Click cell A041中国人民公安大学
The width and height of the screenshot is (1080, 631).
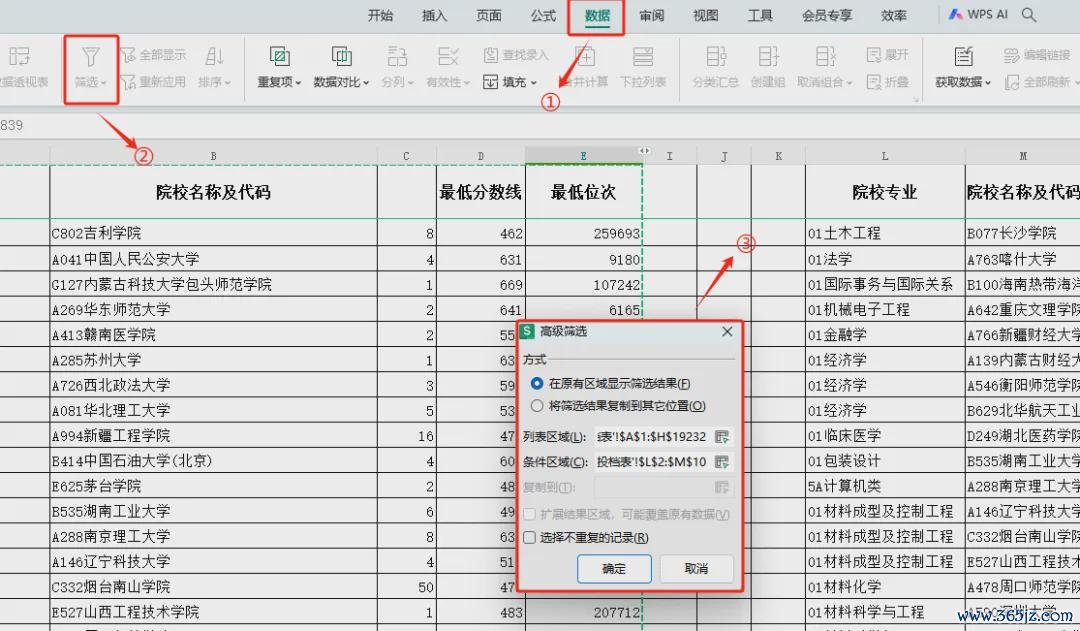[x=214, y=259]
